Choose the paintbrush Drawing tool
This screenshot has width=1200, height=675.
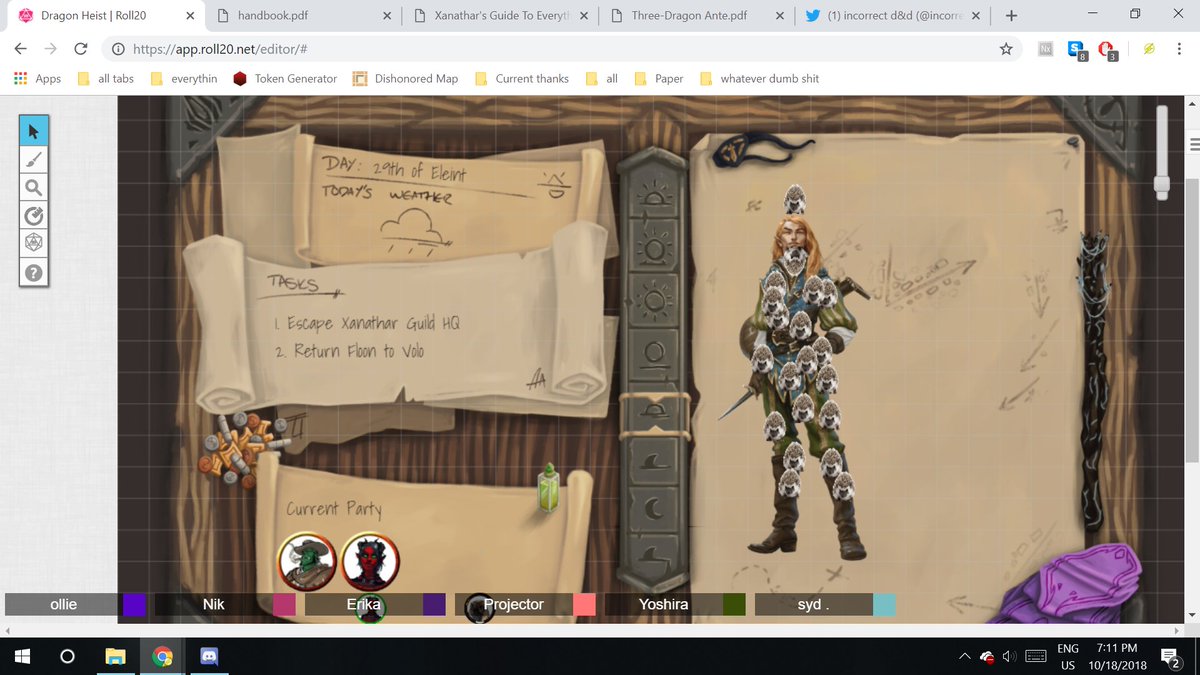(33, 159)
